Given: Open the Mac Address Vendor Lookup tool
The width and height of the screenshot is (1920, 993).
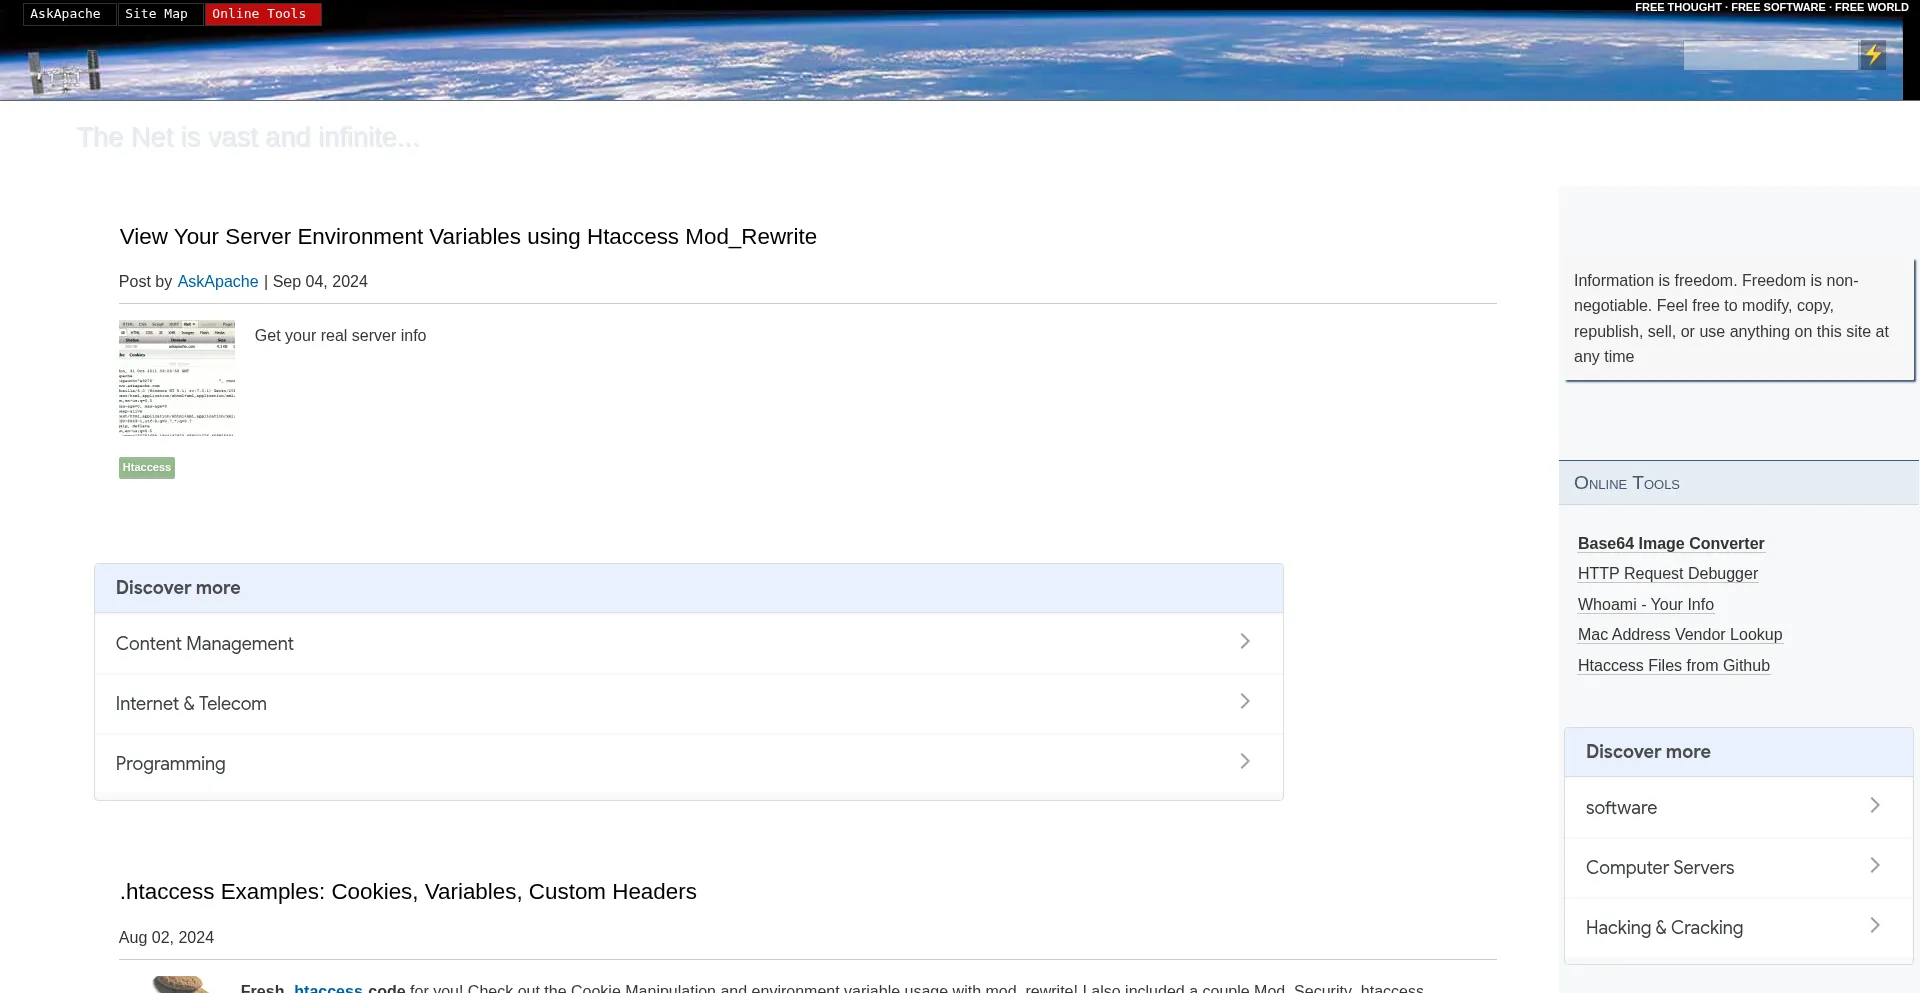Looking at the screenshot, I should pyautogui.click(x=1680, y=635).
